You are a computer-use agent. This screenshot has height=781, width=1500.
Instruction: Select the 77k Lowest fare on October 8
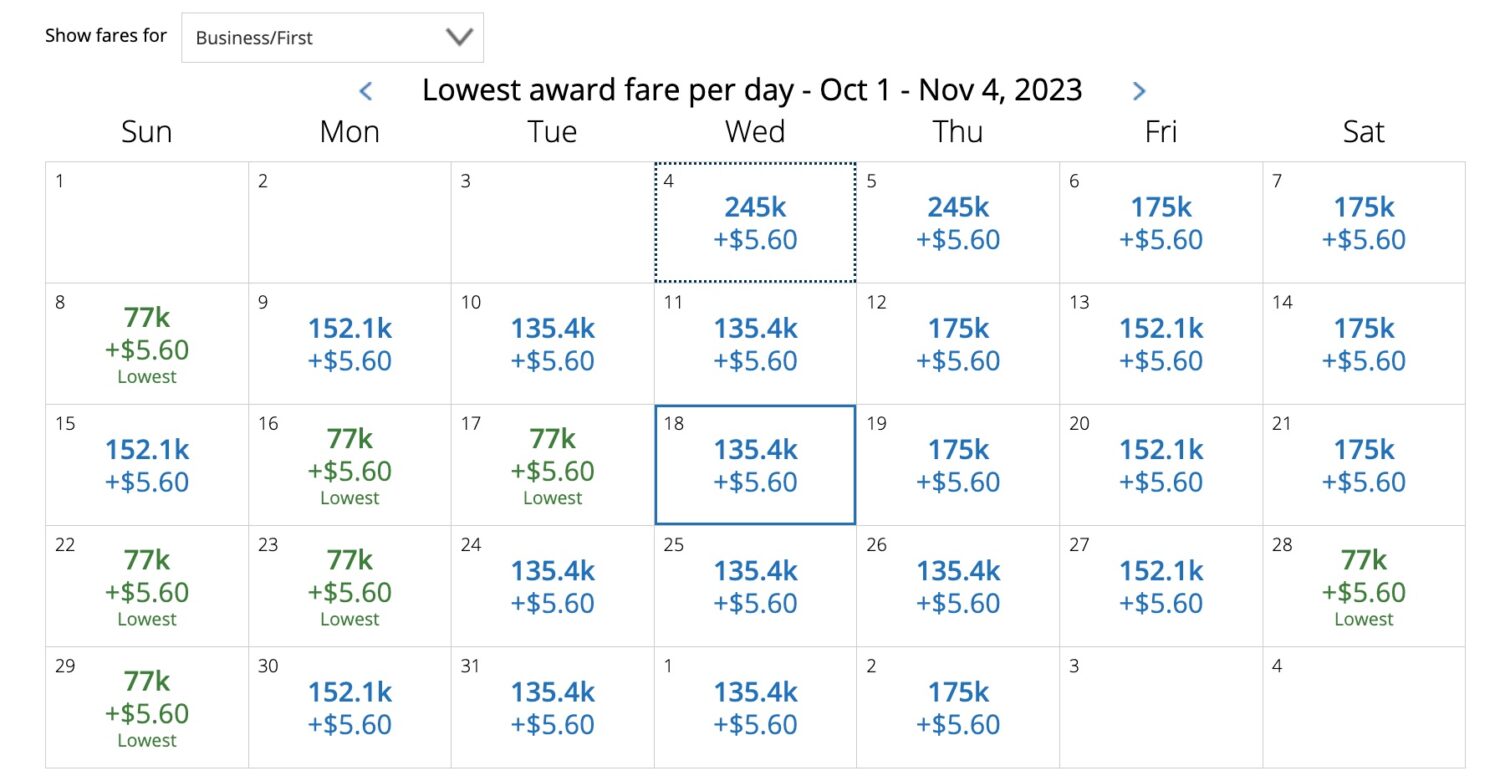146,343
